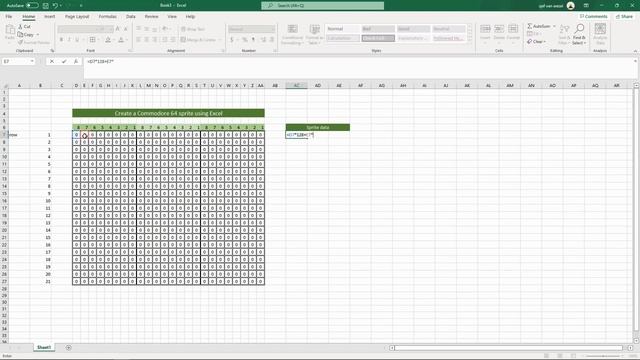
Task: Click the Fill Color bucket icon
Action: (108, 40)
